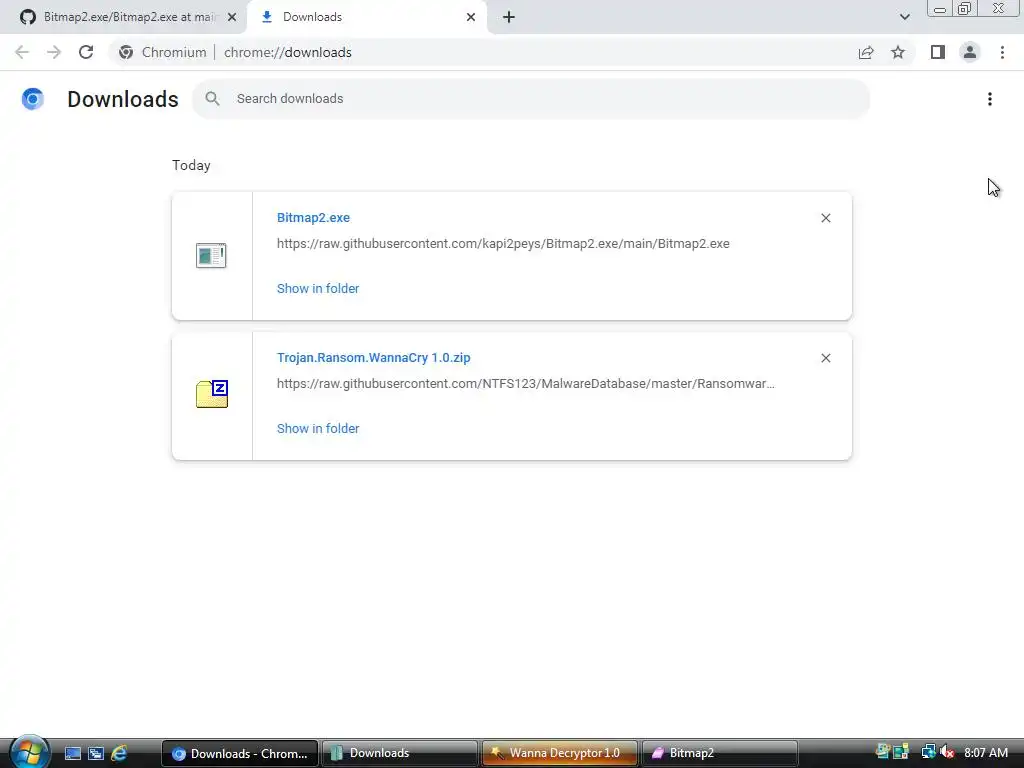The image size is (1024, 768).
Task: Focus the Search downloads field
Action: point(531,99)
